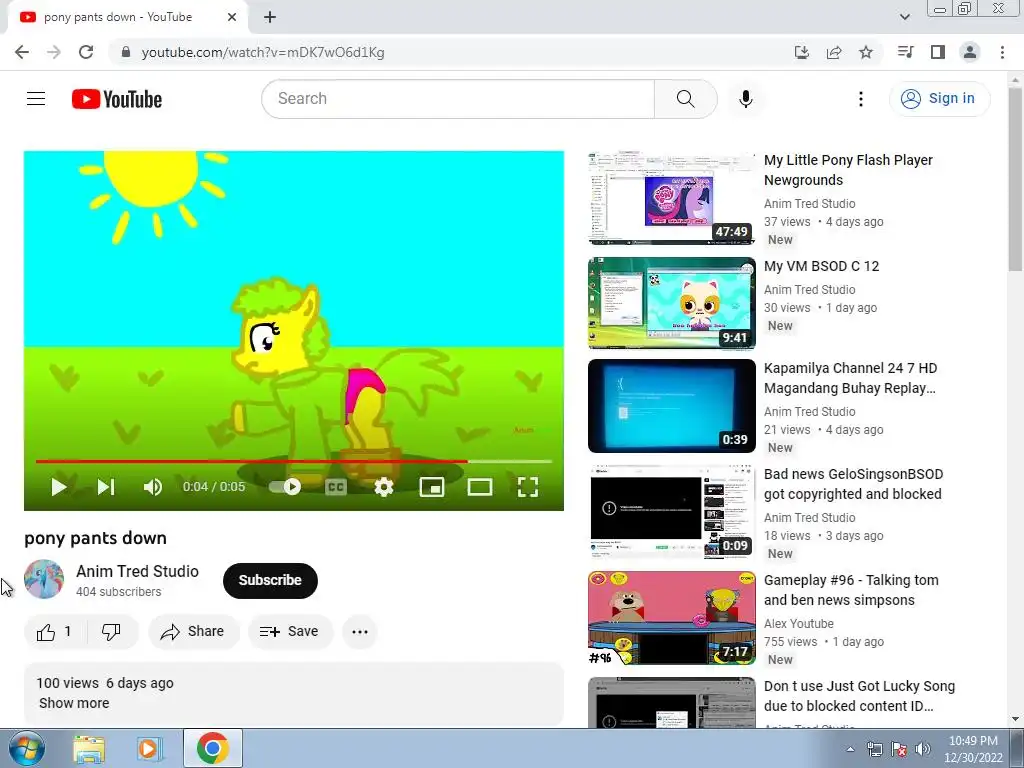Screen dimensions: 1024x768
Task: Click the search magnifier button
Action: (x=685, y=99)
